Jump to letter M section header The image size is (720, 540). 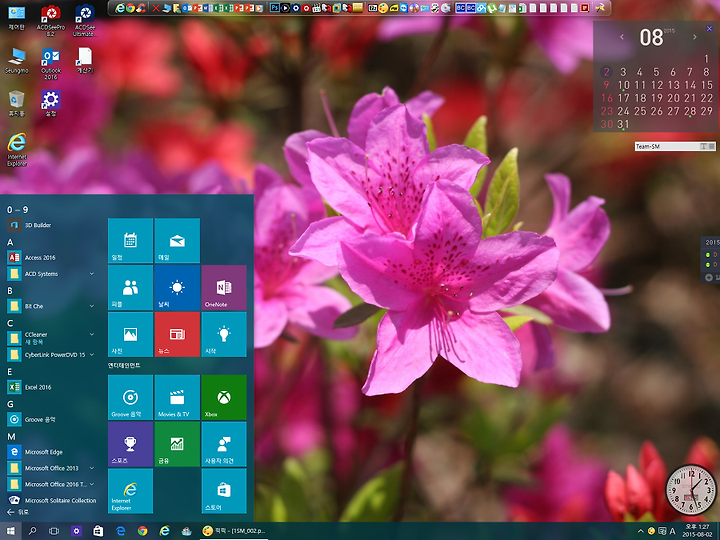[11, 436]
